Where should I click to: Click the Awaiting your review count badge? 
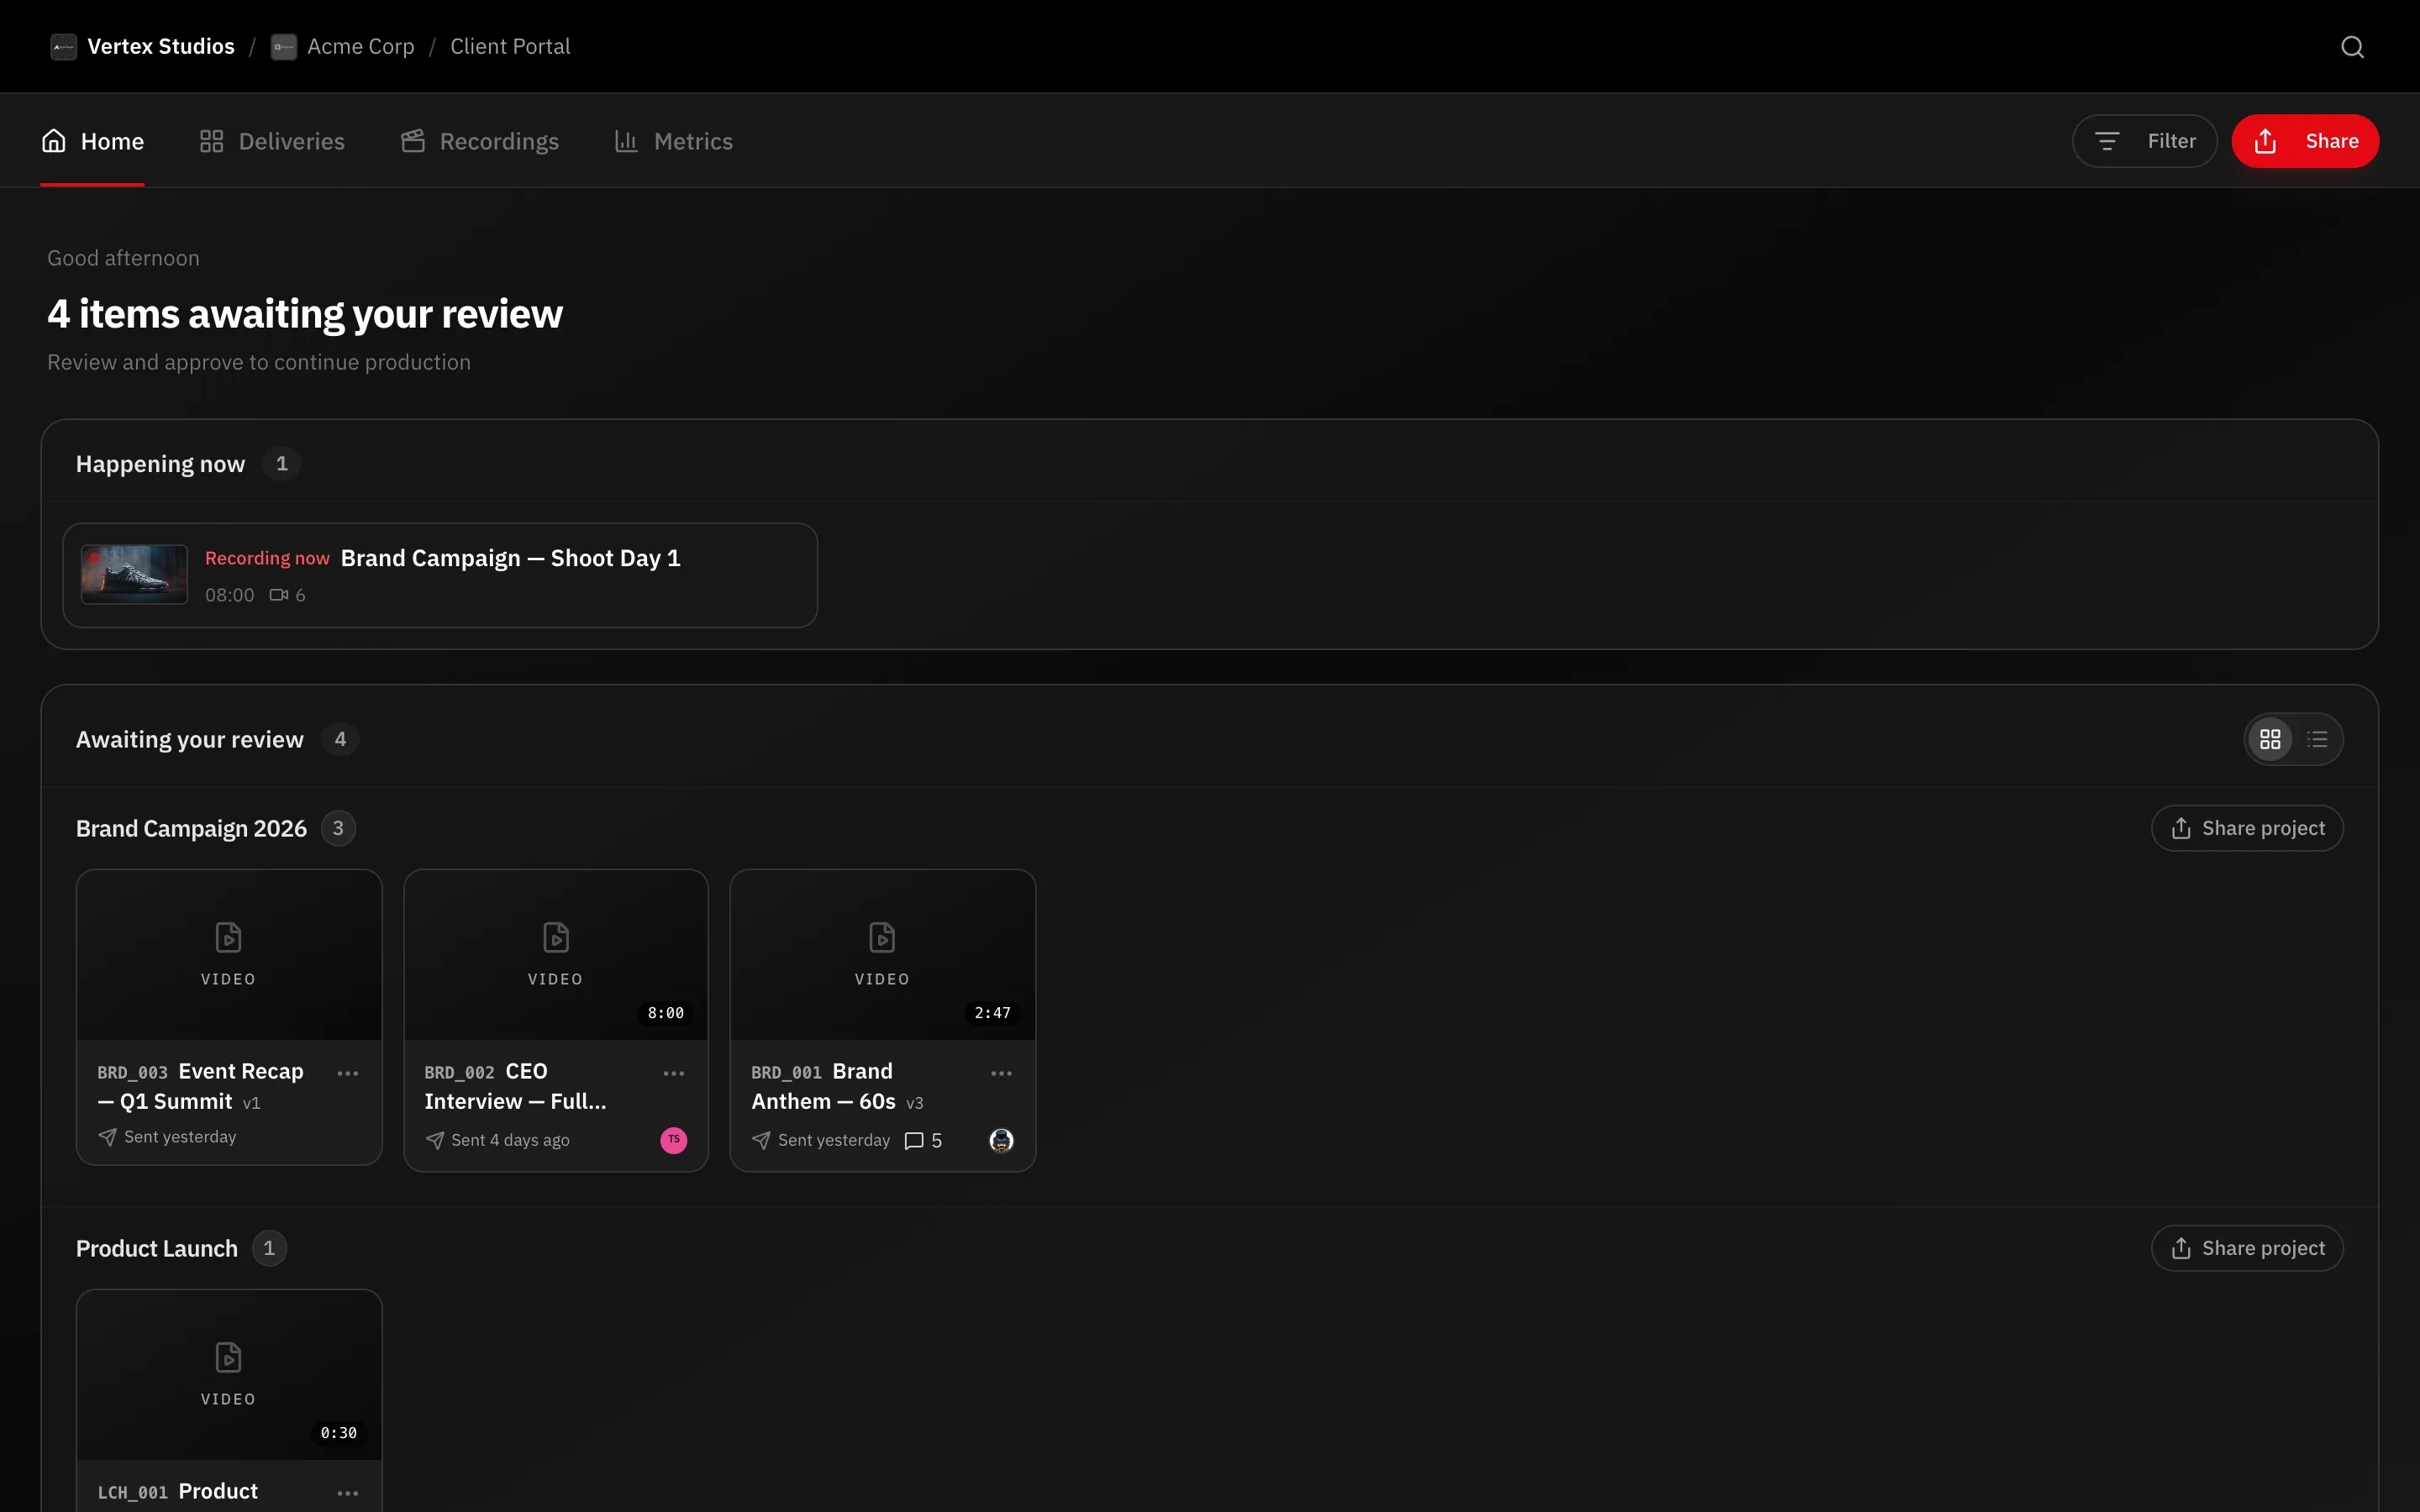pos(340,739)
